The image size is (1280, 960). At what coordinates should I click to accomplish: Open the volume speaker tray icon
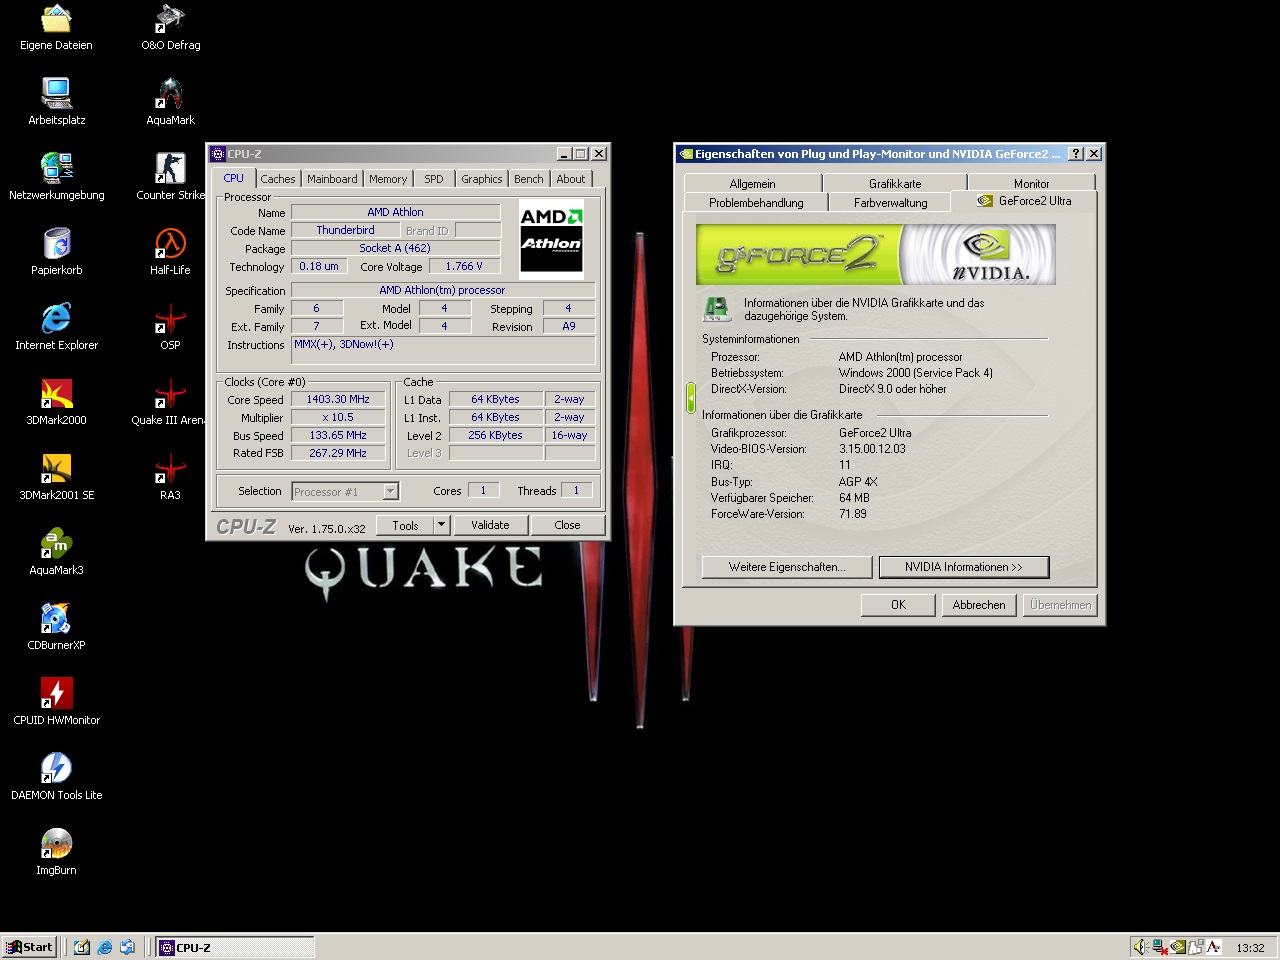tap(1141, 947)
